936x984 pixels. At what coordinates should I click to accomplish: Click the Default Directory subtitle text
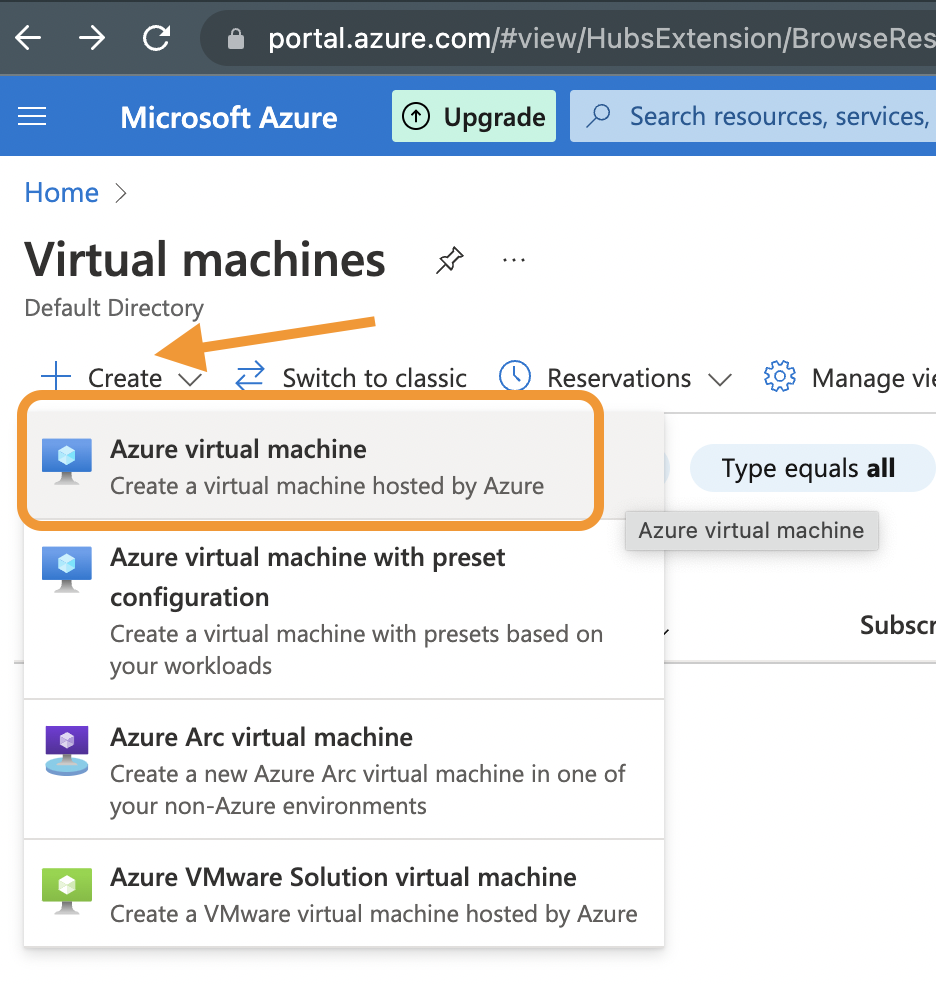(114, 308)
